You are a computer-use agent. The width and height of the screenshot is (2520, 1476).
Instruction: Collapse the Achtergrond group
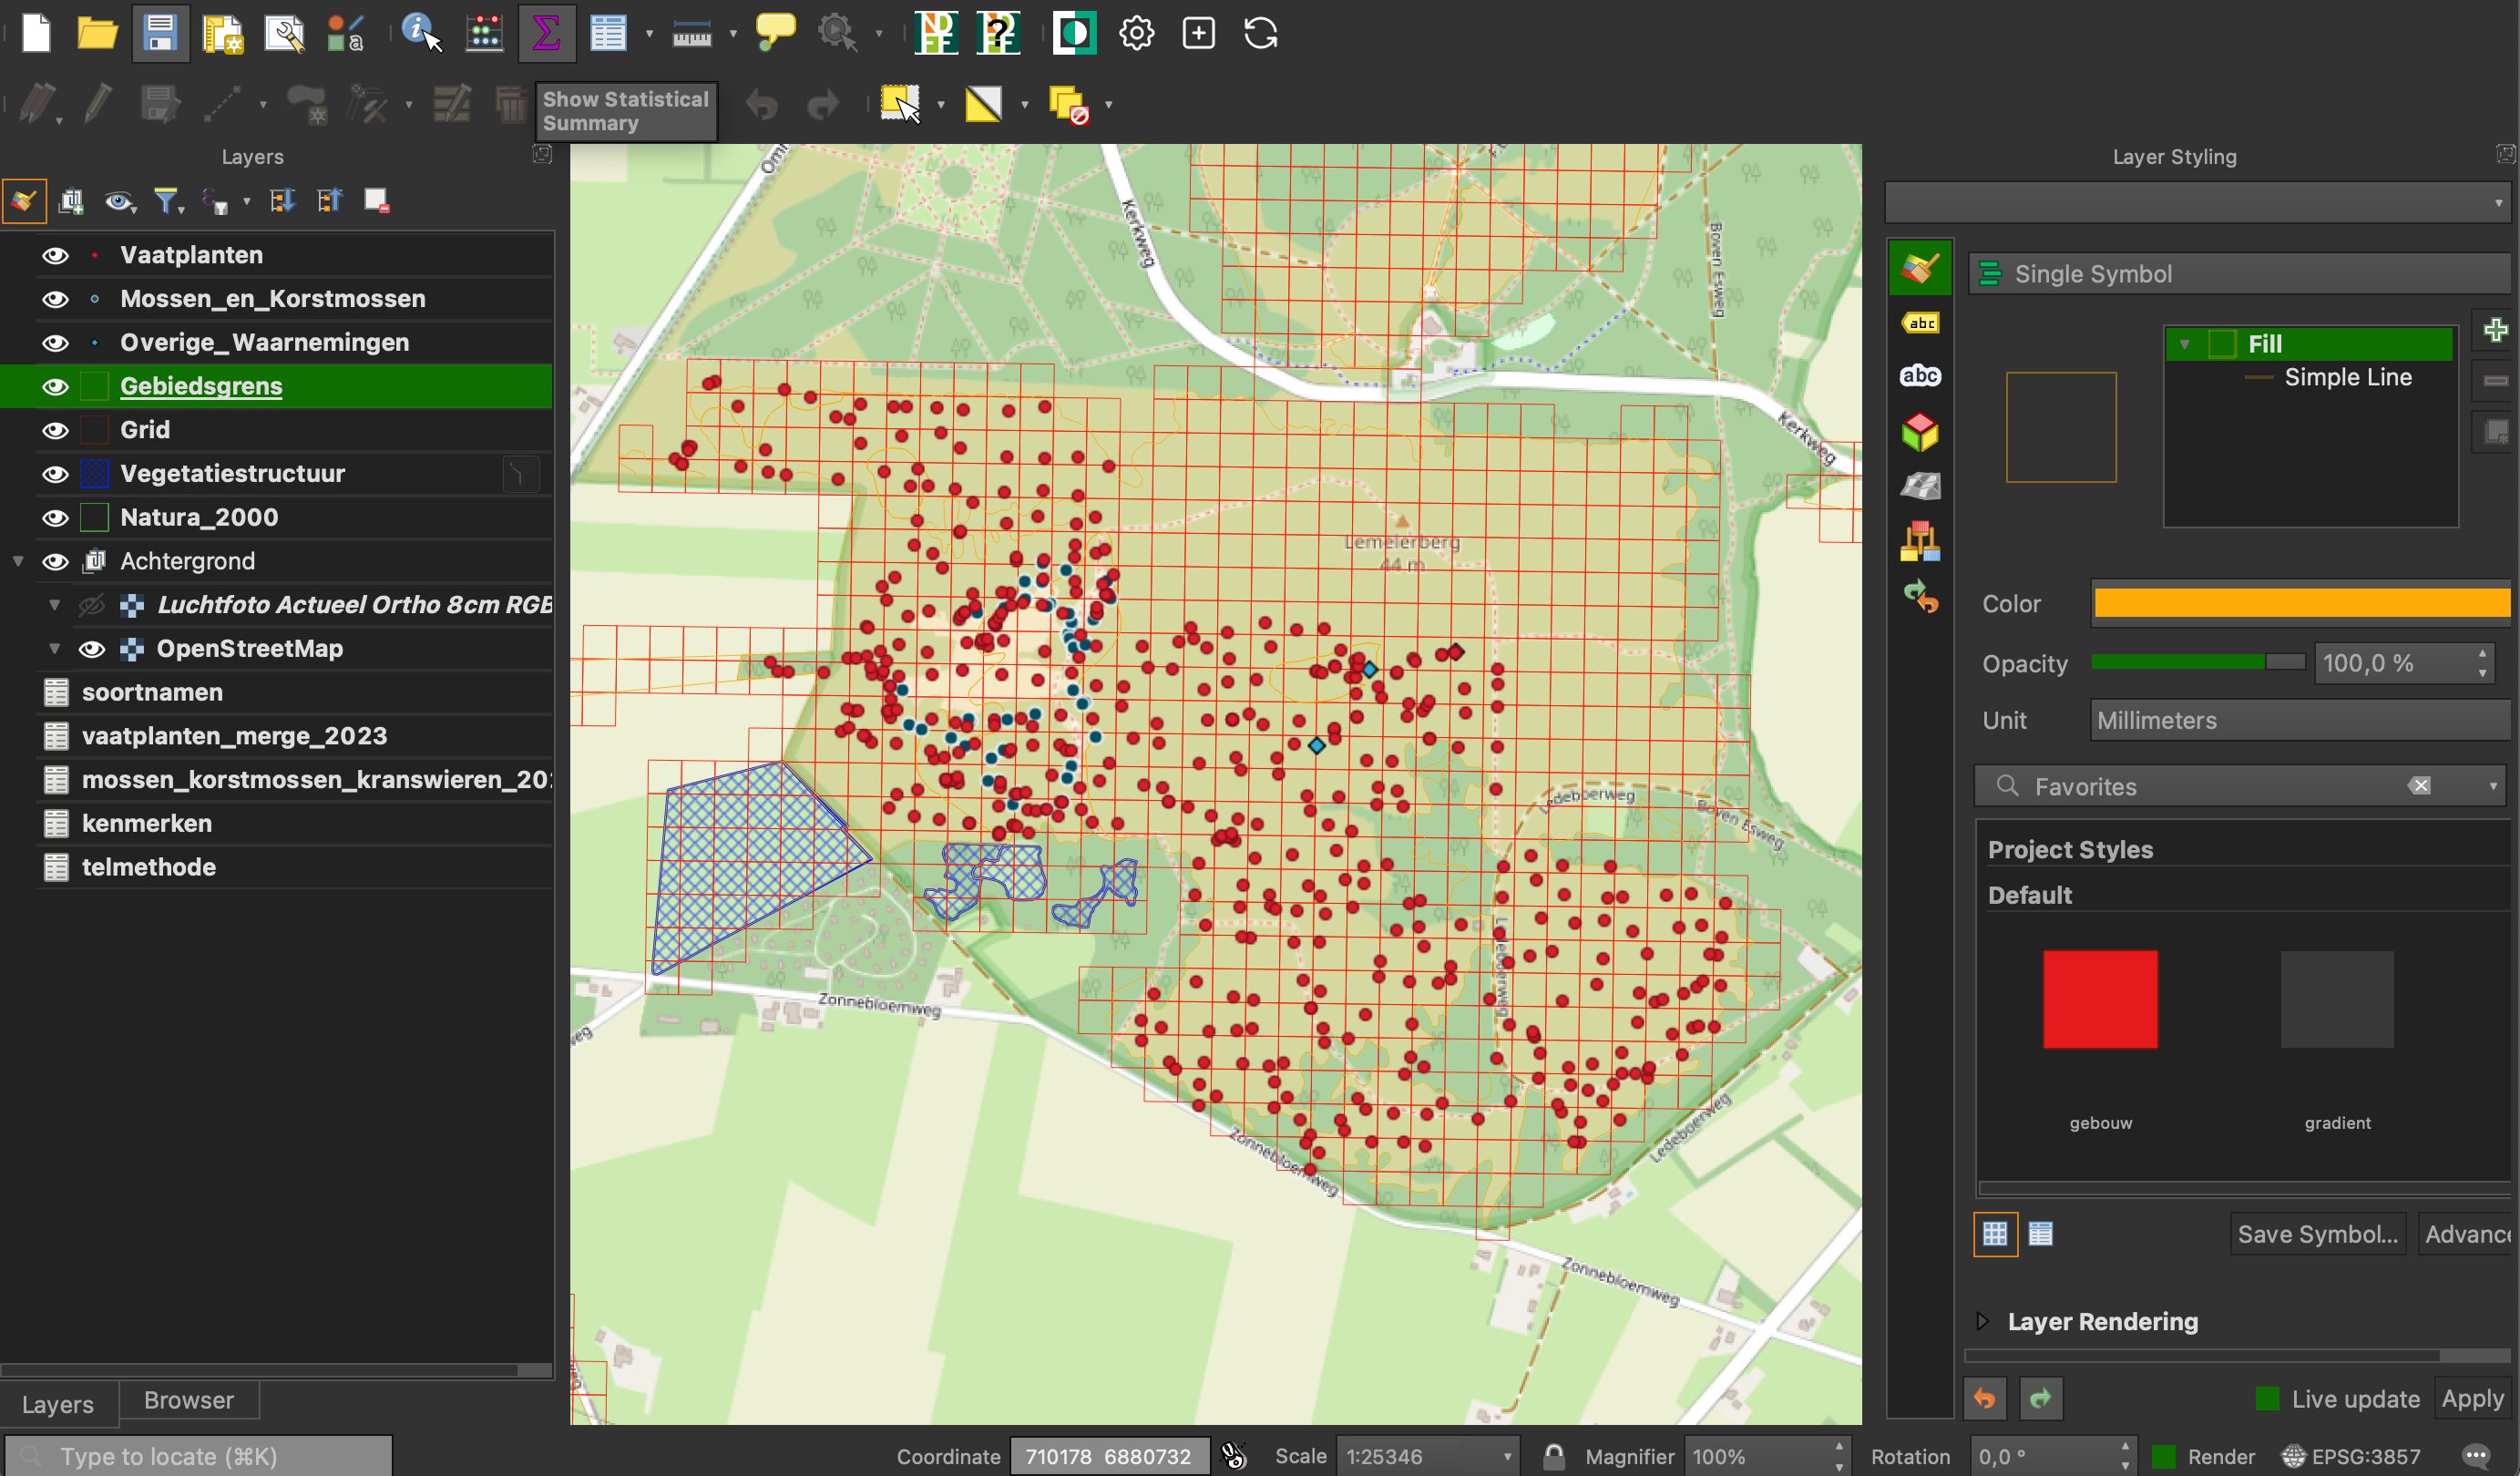coord(18,561)
